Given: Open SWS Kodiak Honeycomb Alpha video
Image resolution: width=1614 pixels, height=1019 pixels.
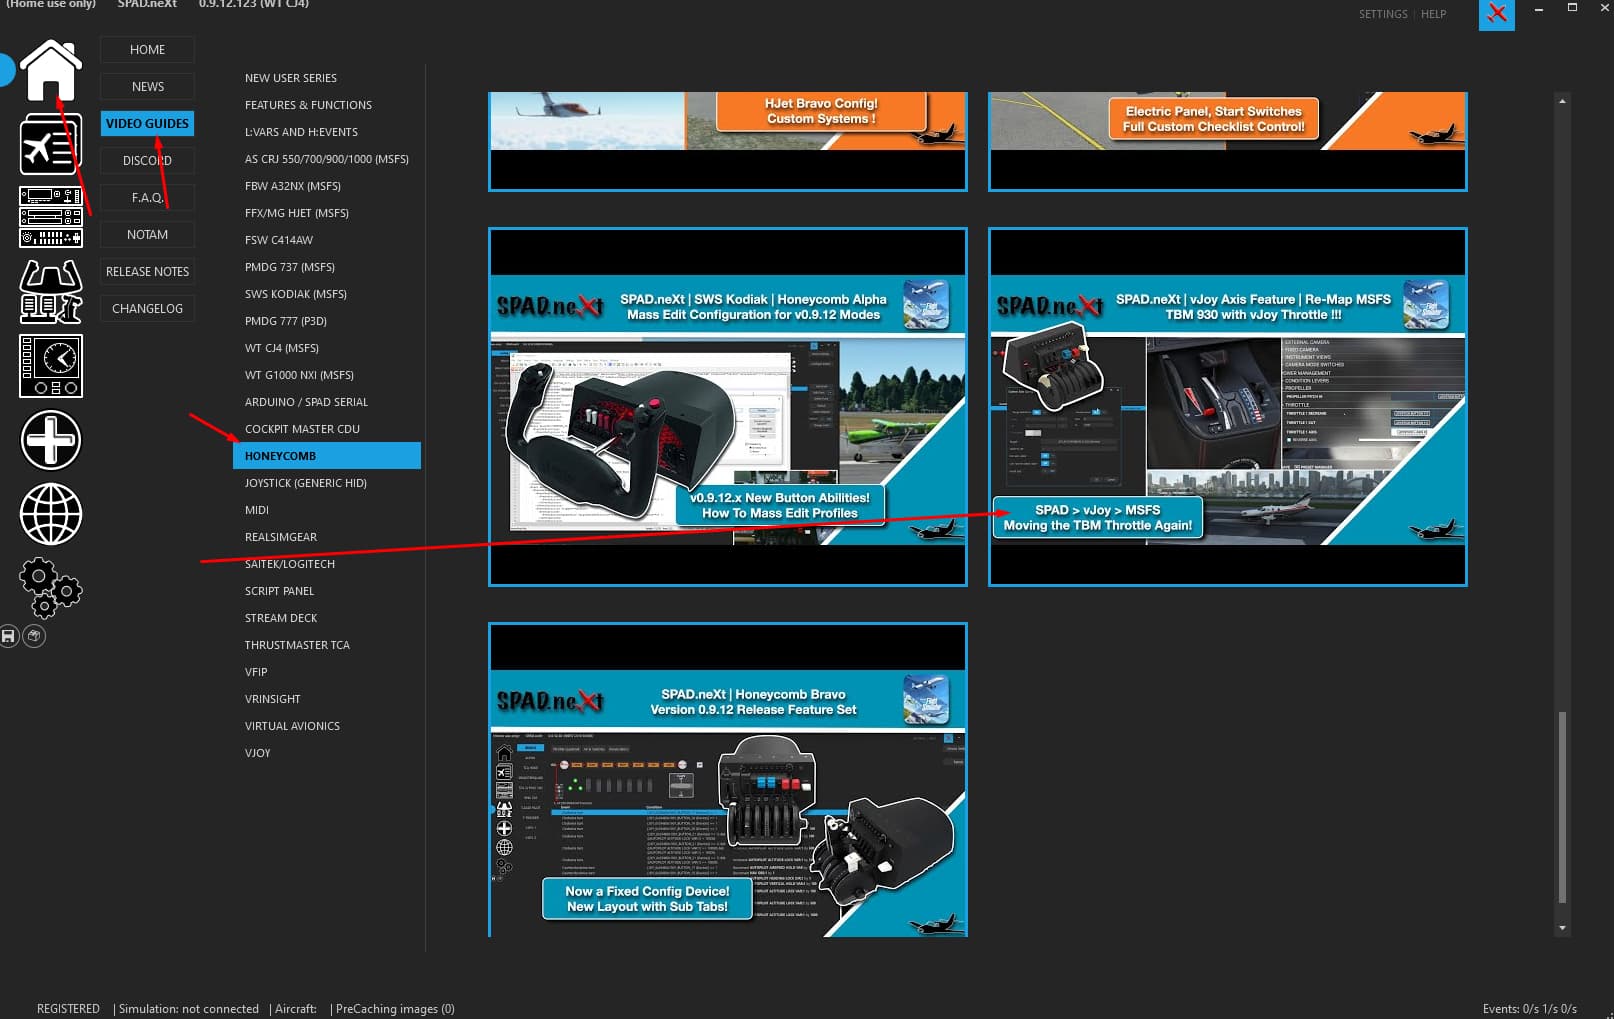Looking at the screenshot, I should [x=727, y=407].
